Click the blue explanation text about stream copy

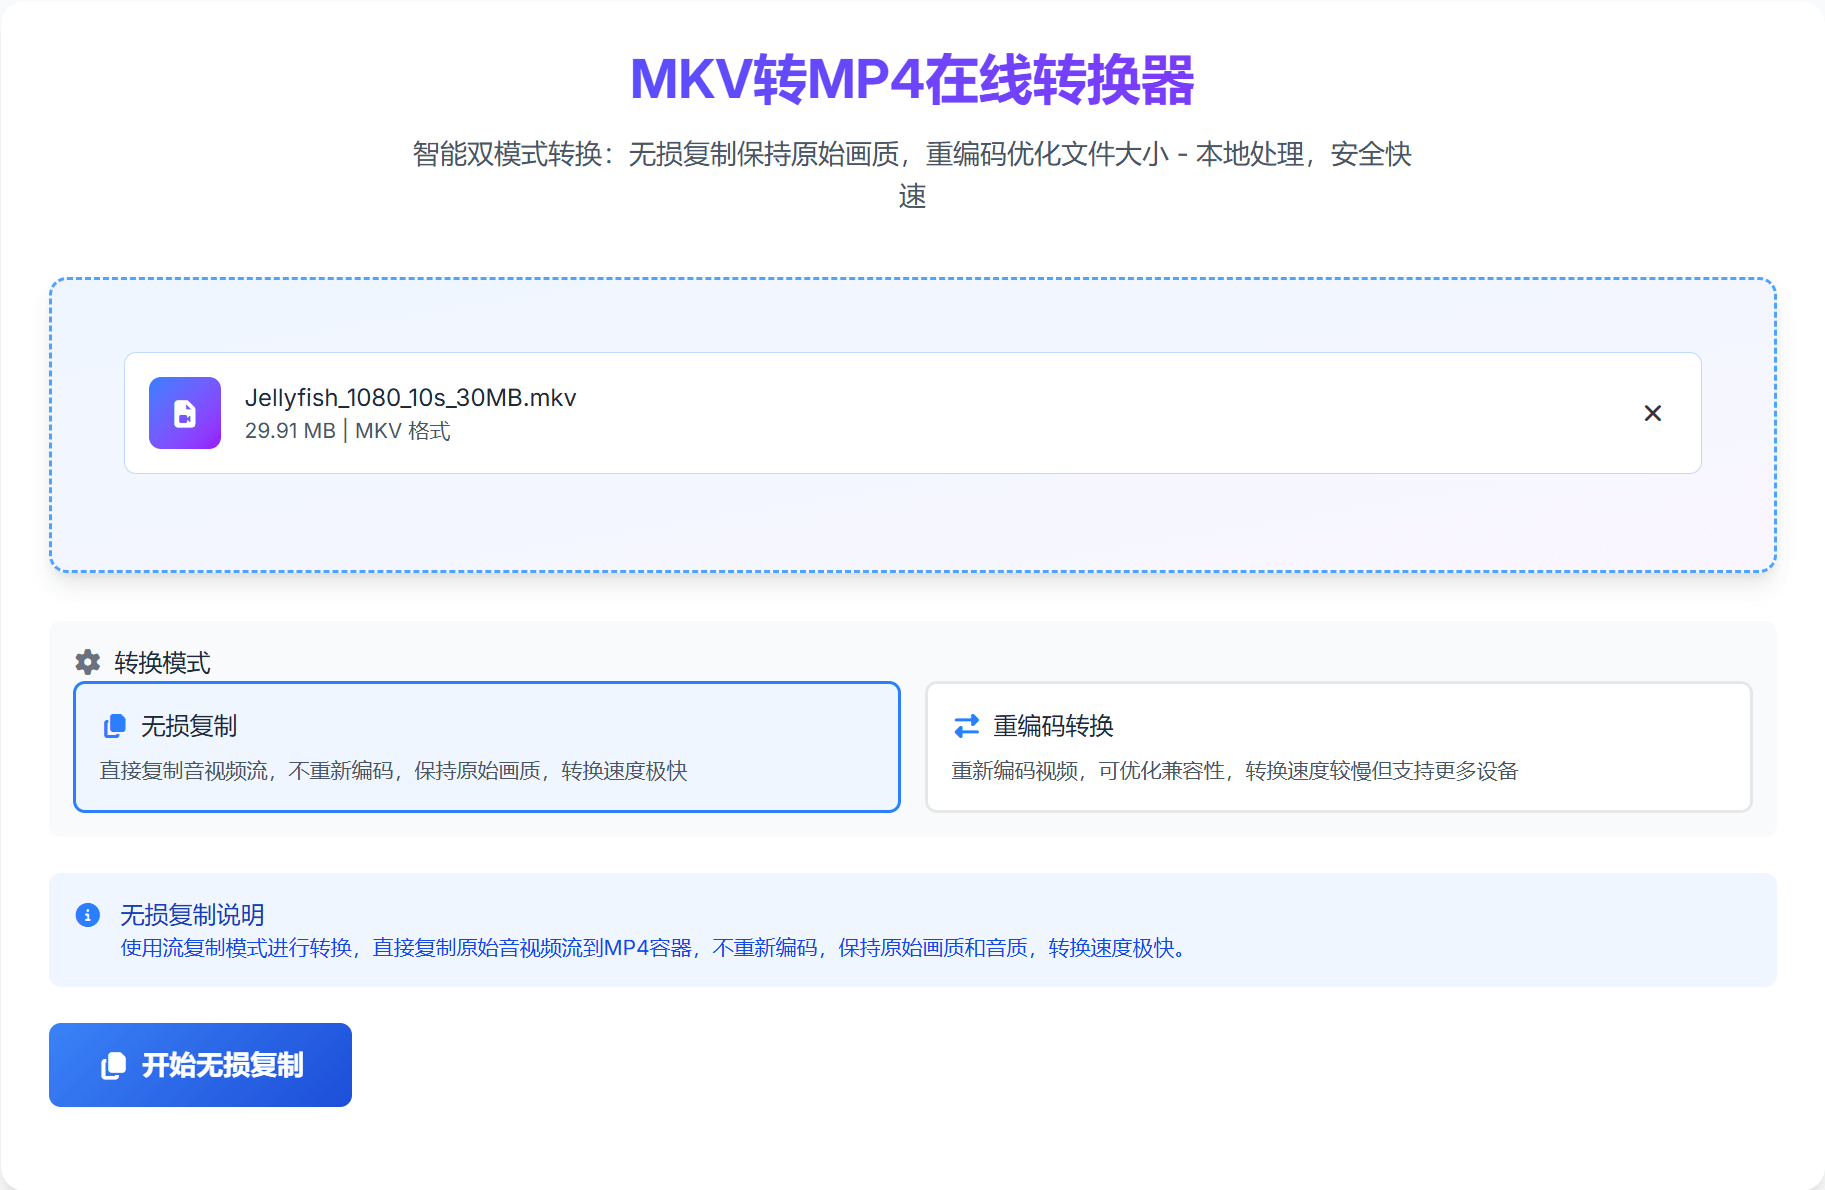650,949
